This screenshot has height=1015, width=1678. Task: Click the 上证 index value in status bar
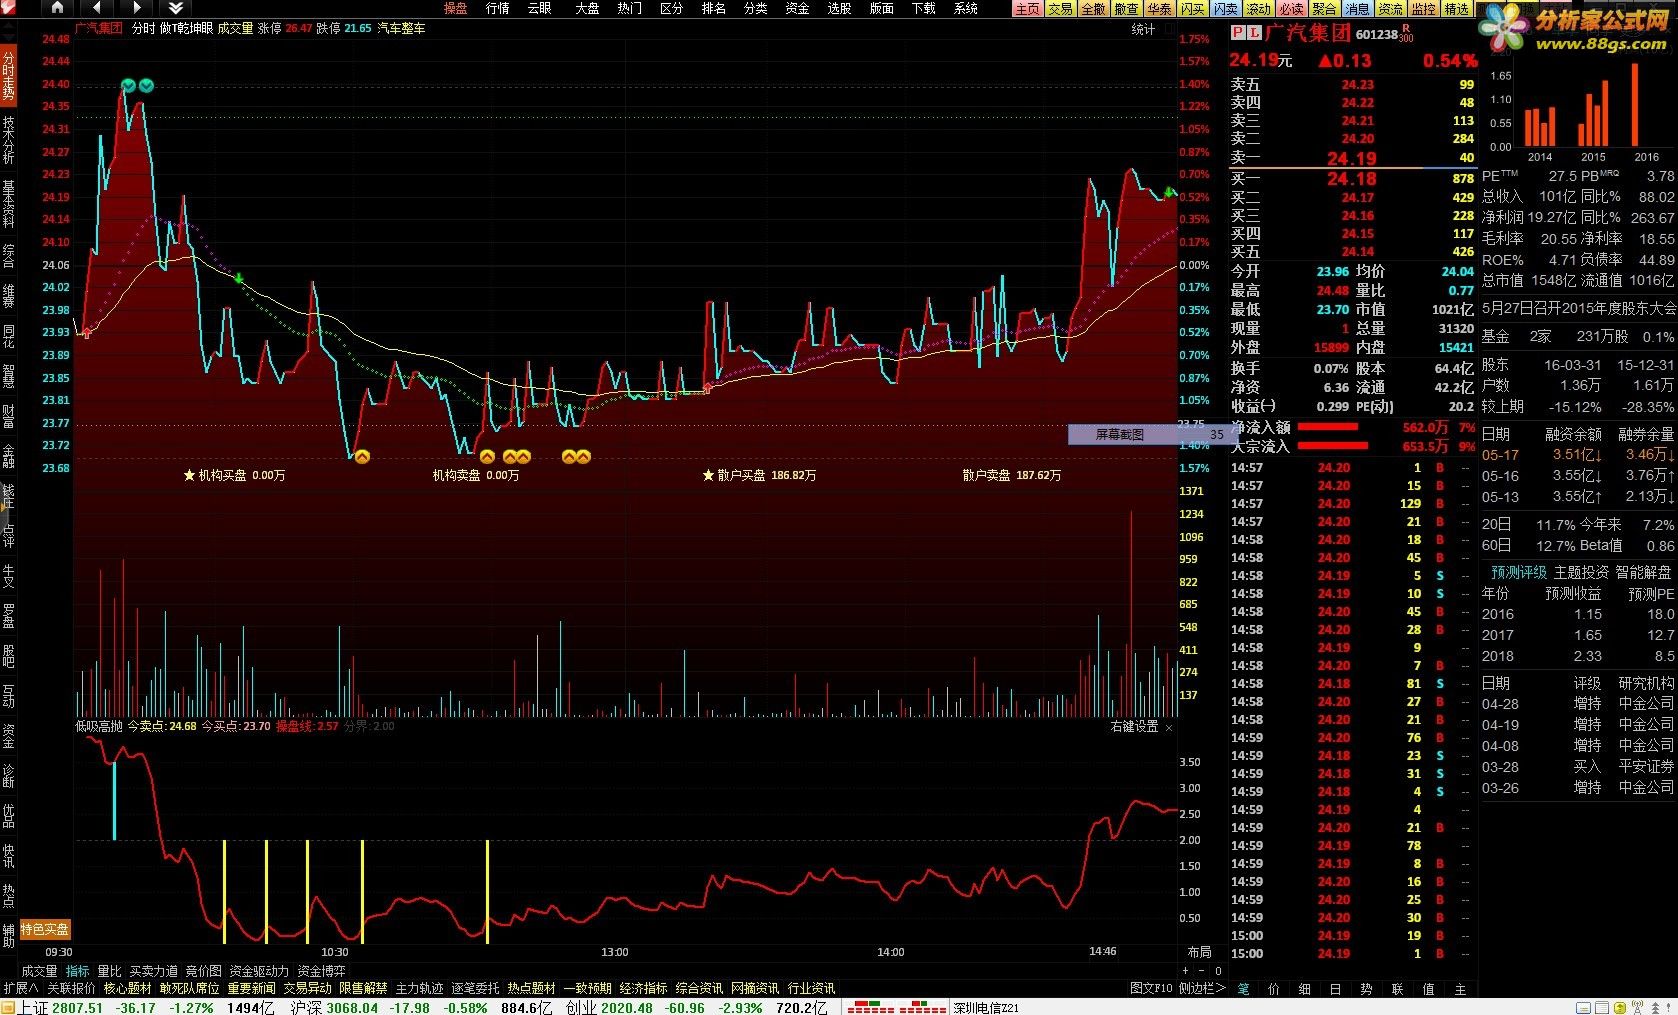pyautogui.click(x=77, y=1007)
